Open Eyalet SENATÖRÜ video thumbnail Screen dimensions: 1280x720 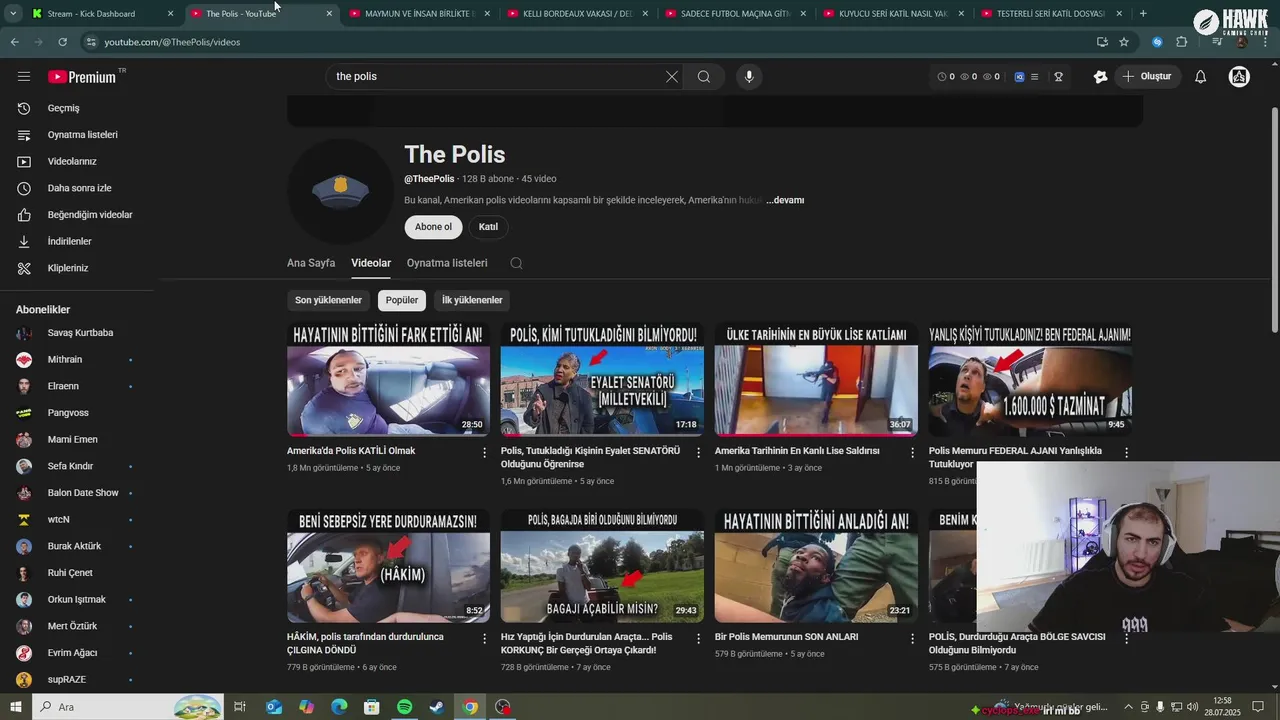pos(602,379)
